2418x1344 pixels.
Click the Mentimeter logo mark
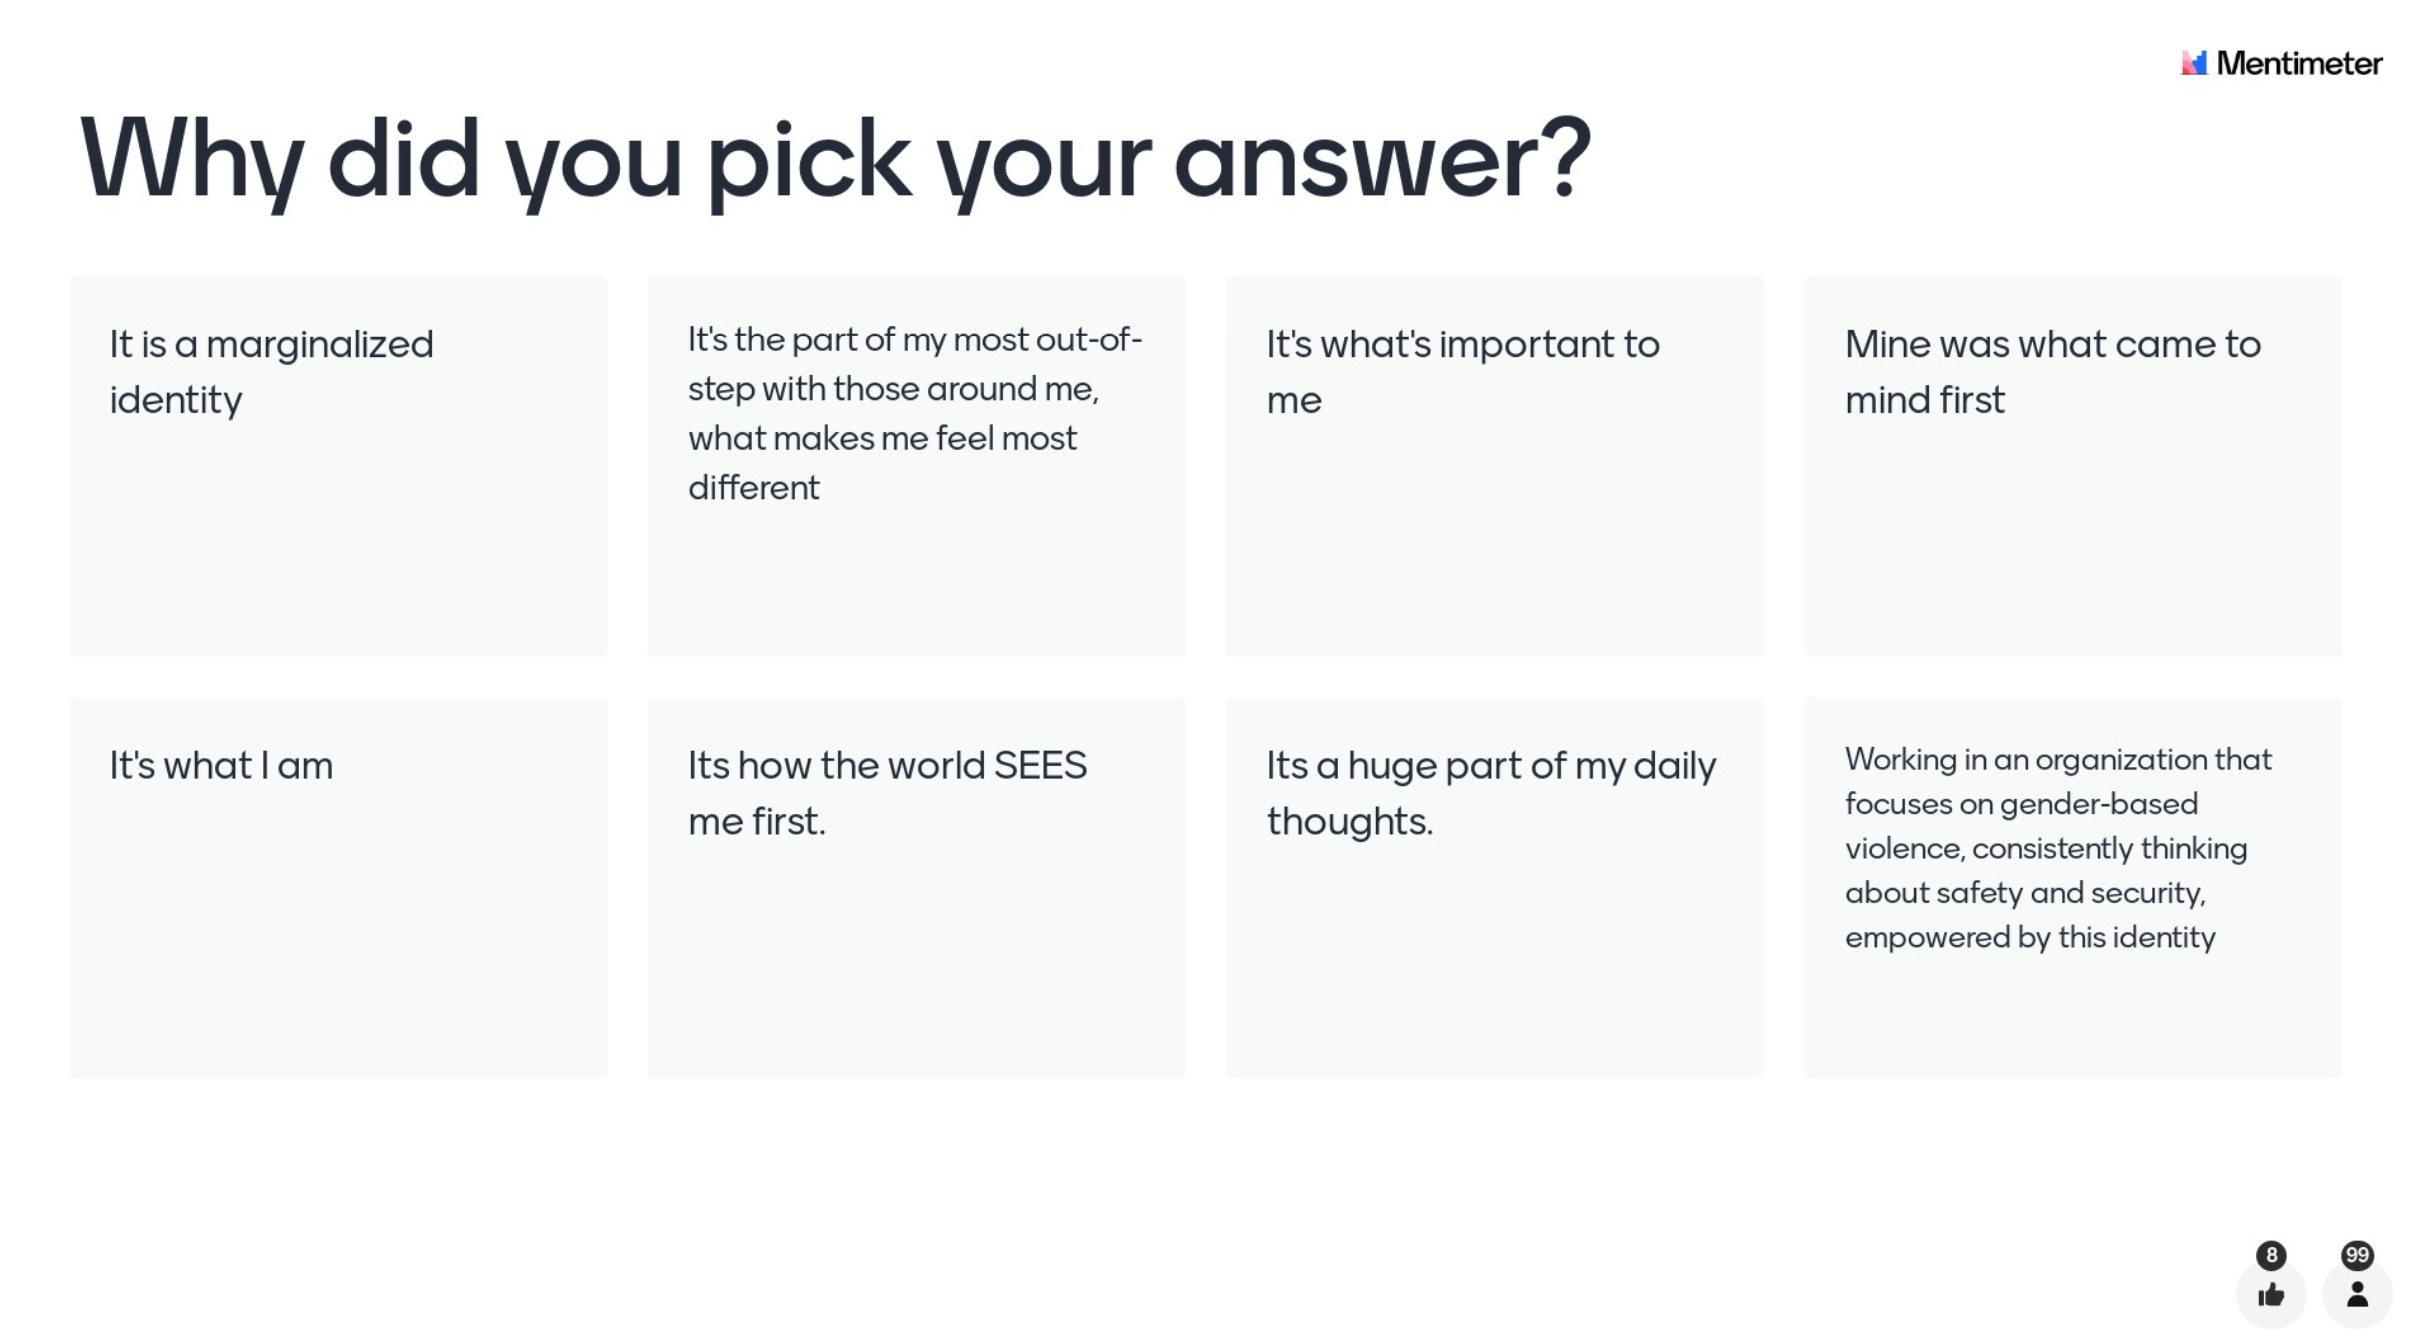(x=2193, y=63)
